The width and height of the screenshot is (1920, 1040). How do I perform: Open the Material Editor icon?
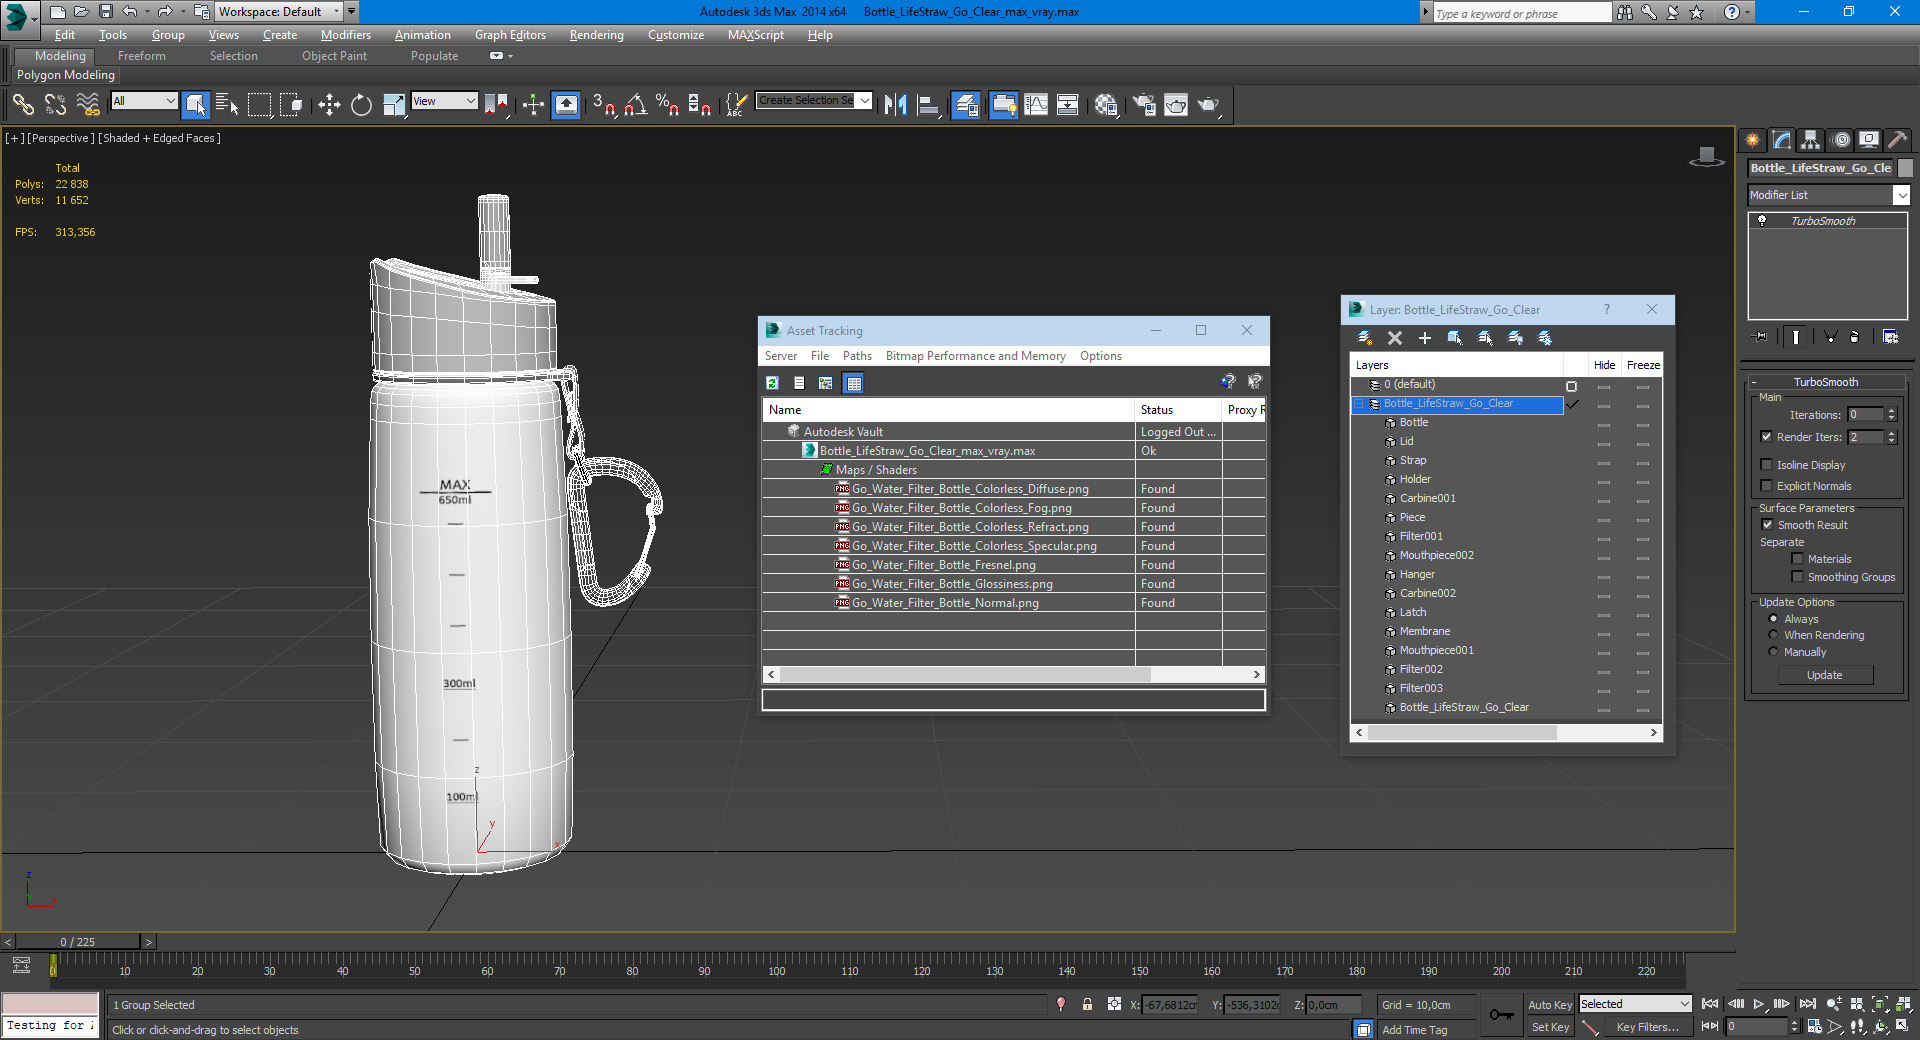coord(1106,104)
